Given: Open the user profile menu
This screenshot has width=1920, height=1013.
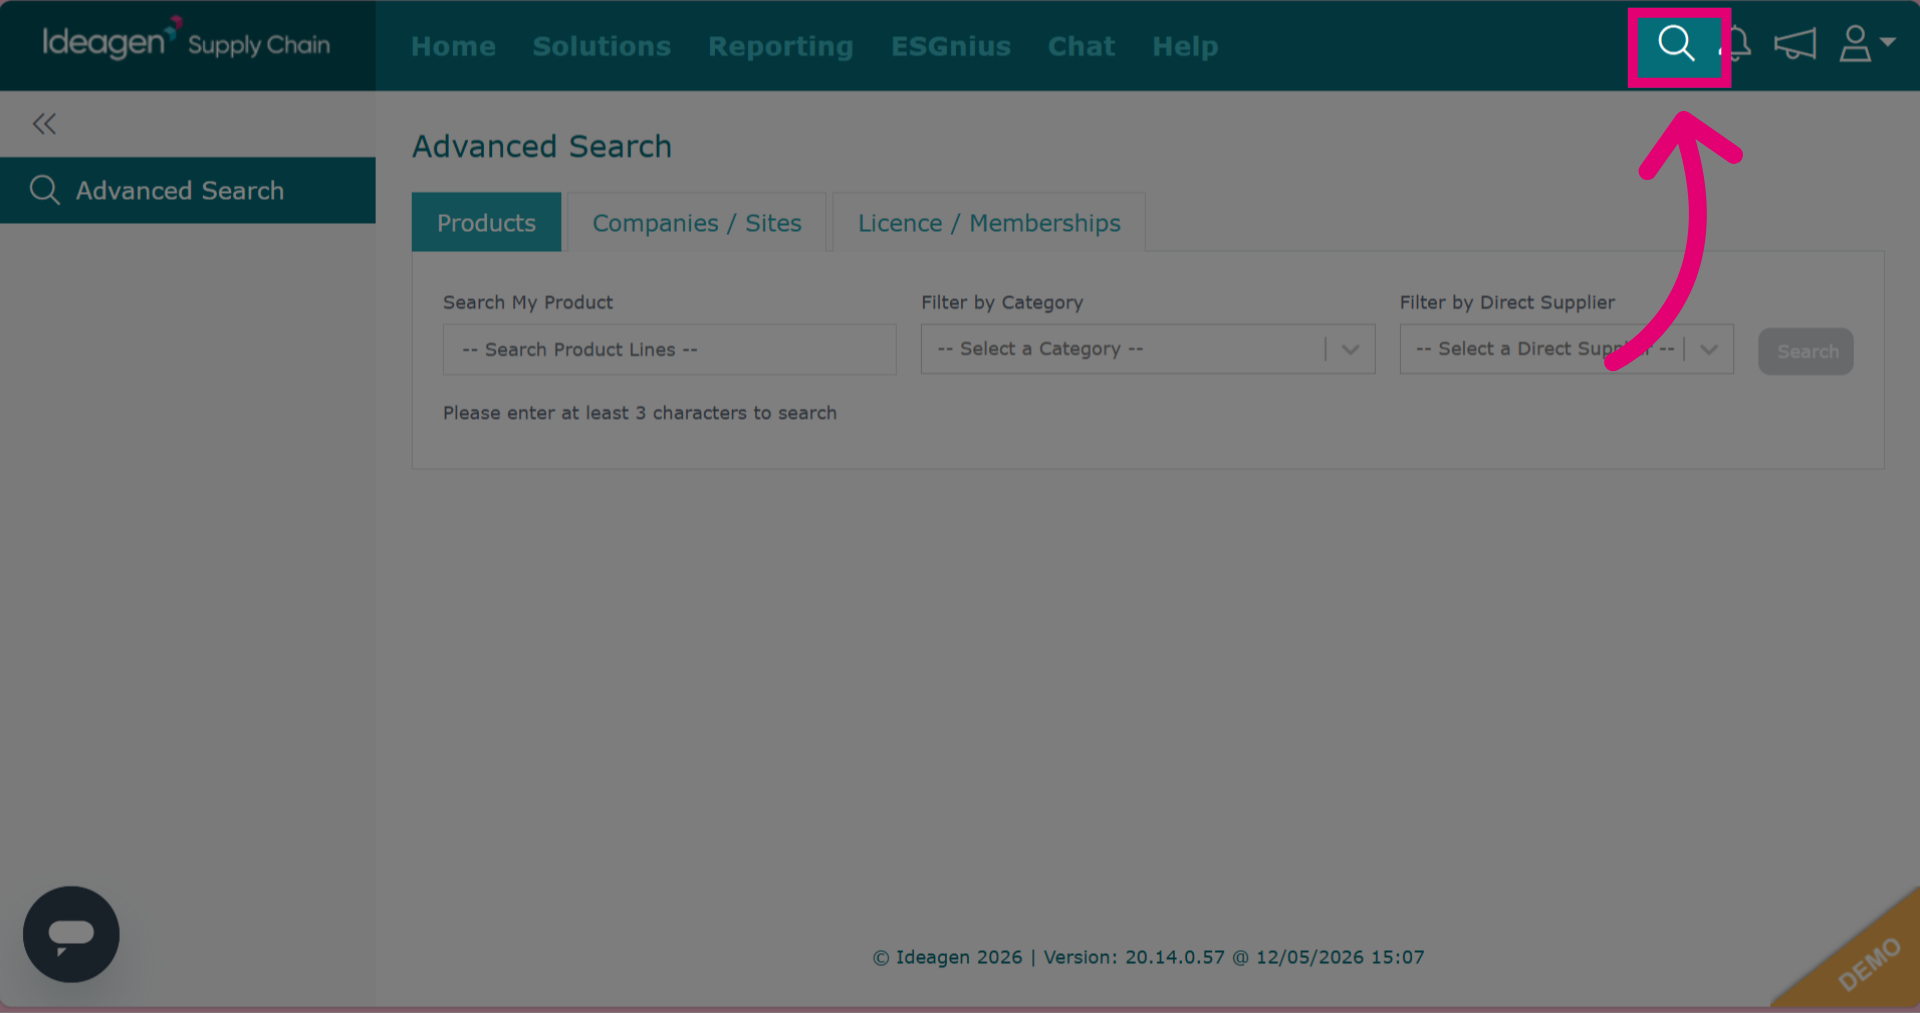Looking at the screenshot, I should click(1866, 44).
